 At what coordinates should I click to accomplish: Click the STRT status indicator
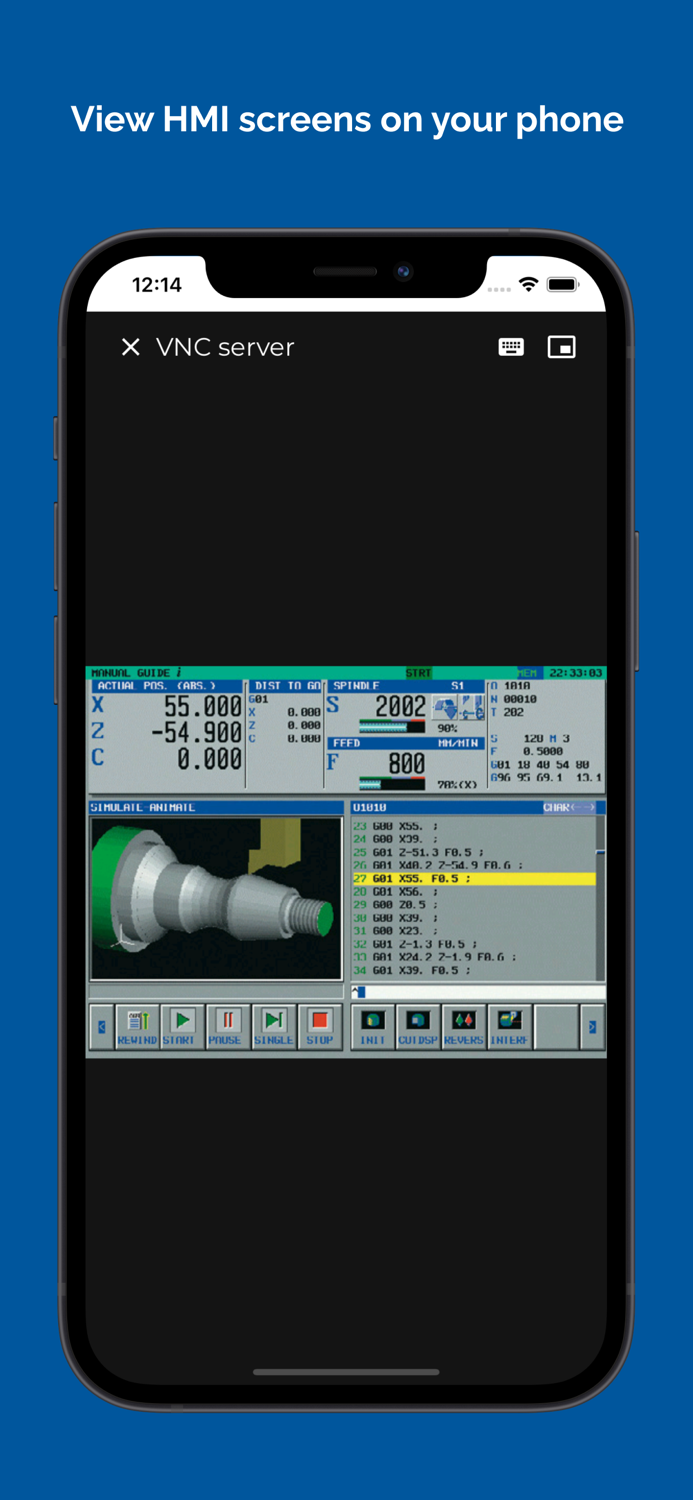tap(418, 673)
